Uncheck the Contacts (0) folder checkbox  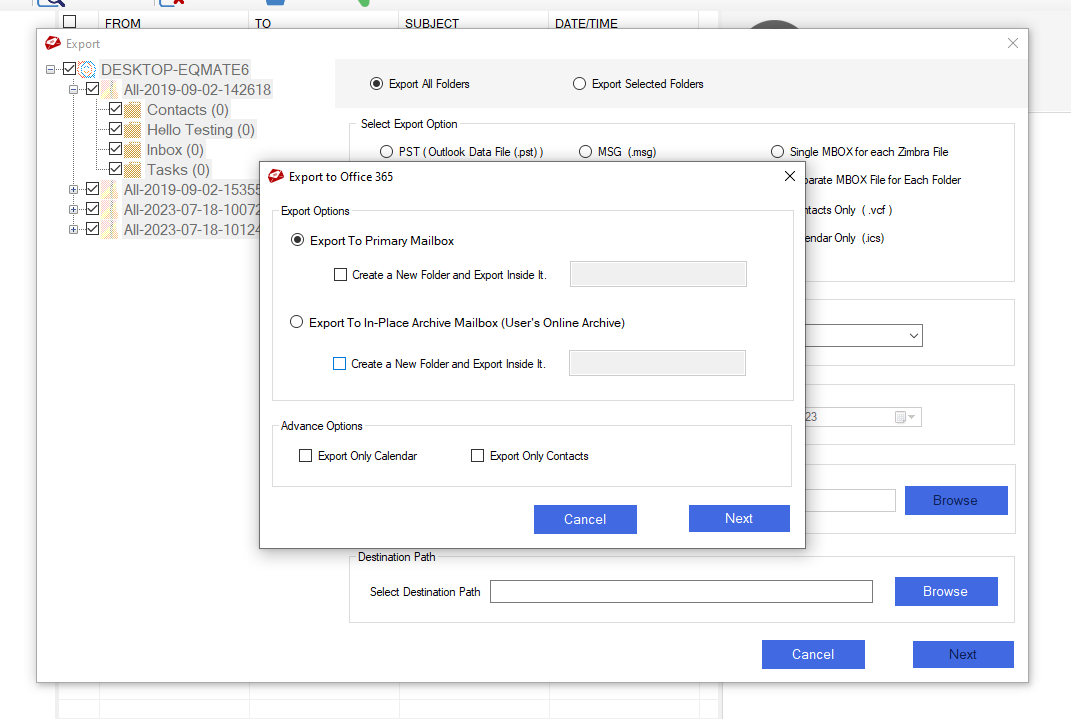click(x=115, y=109)
